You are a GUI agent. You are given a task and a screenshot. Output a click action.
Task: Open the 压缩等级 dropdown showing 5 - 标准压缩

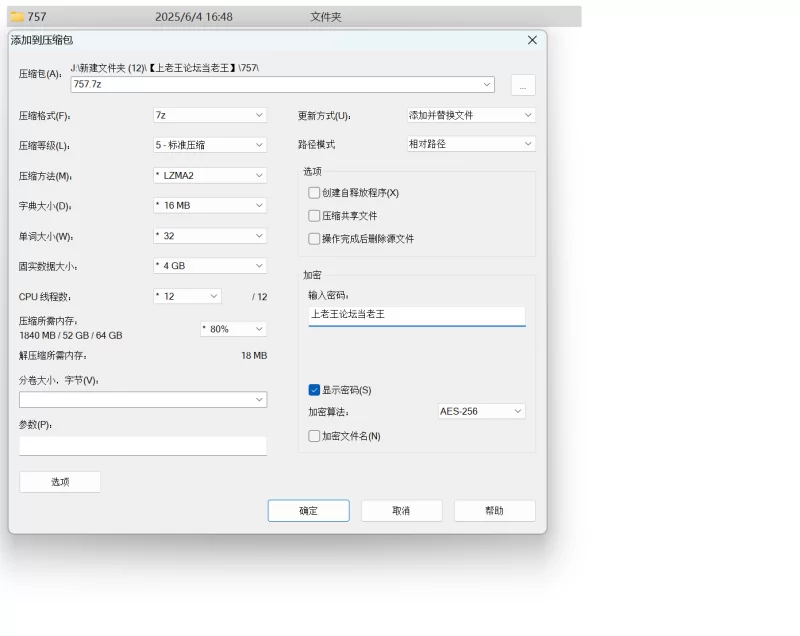point(210,145)
